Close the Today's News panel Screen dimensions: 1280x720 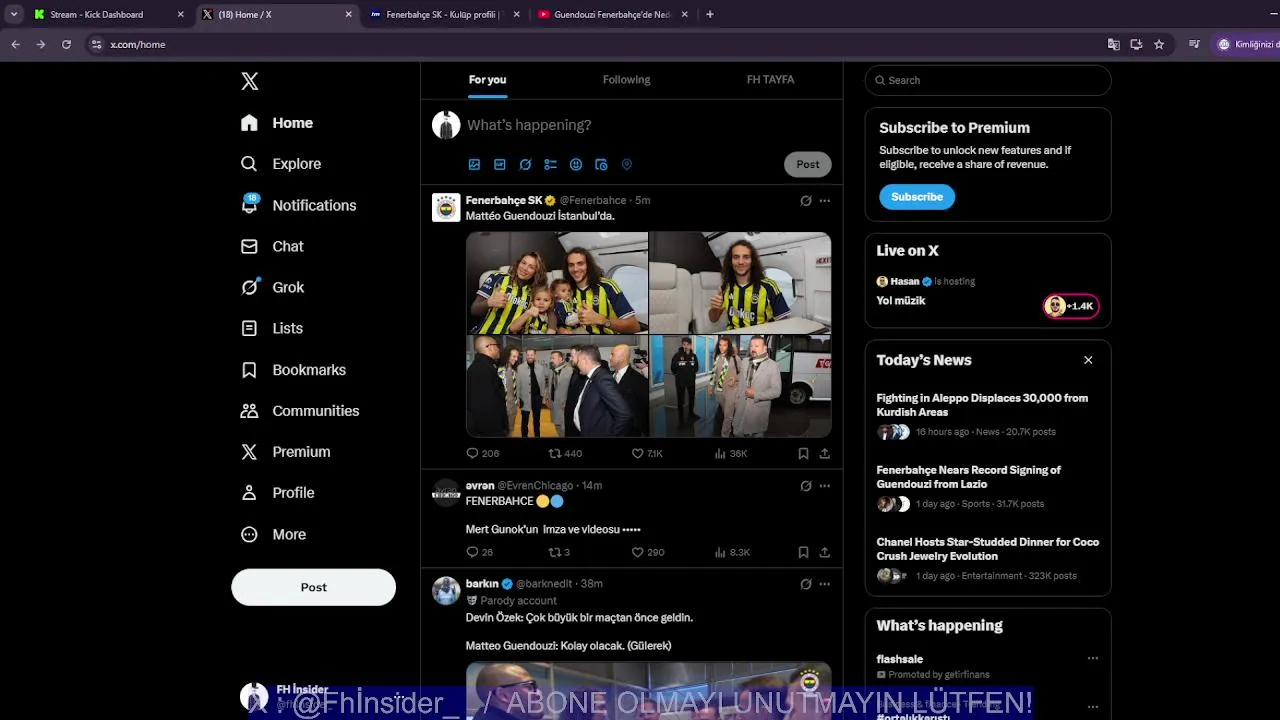1088,360
